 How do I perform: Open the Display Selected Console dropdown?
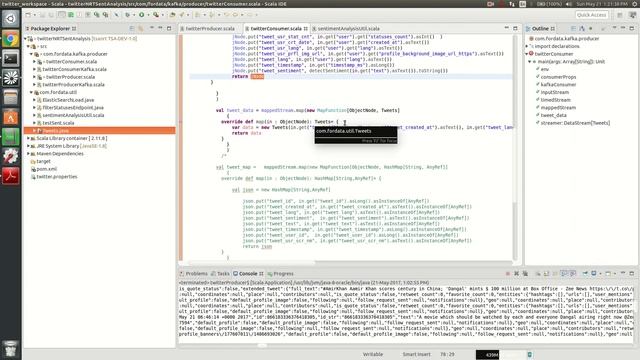(x=600, y=273)
